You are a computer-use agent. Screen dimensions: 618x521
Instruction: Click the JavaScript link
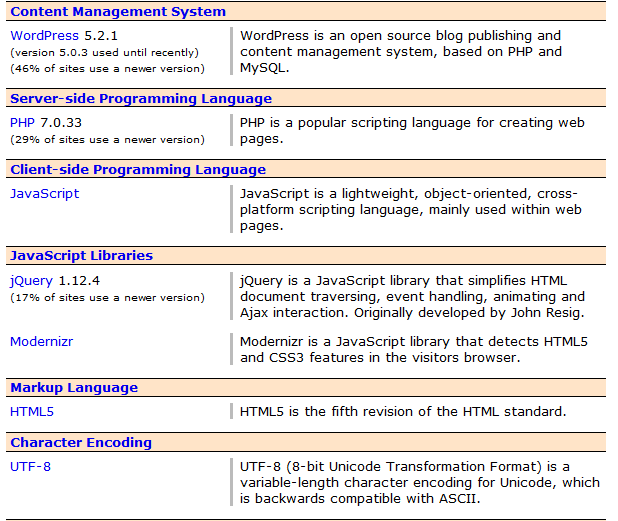pos(45,194)
